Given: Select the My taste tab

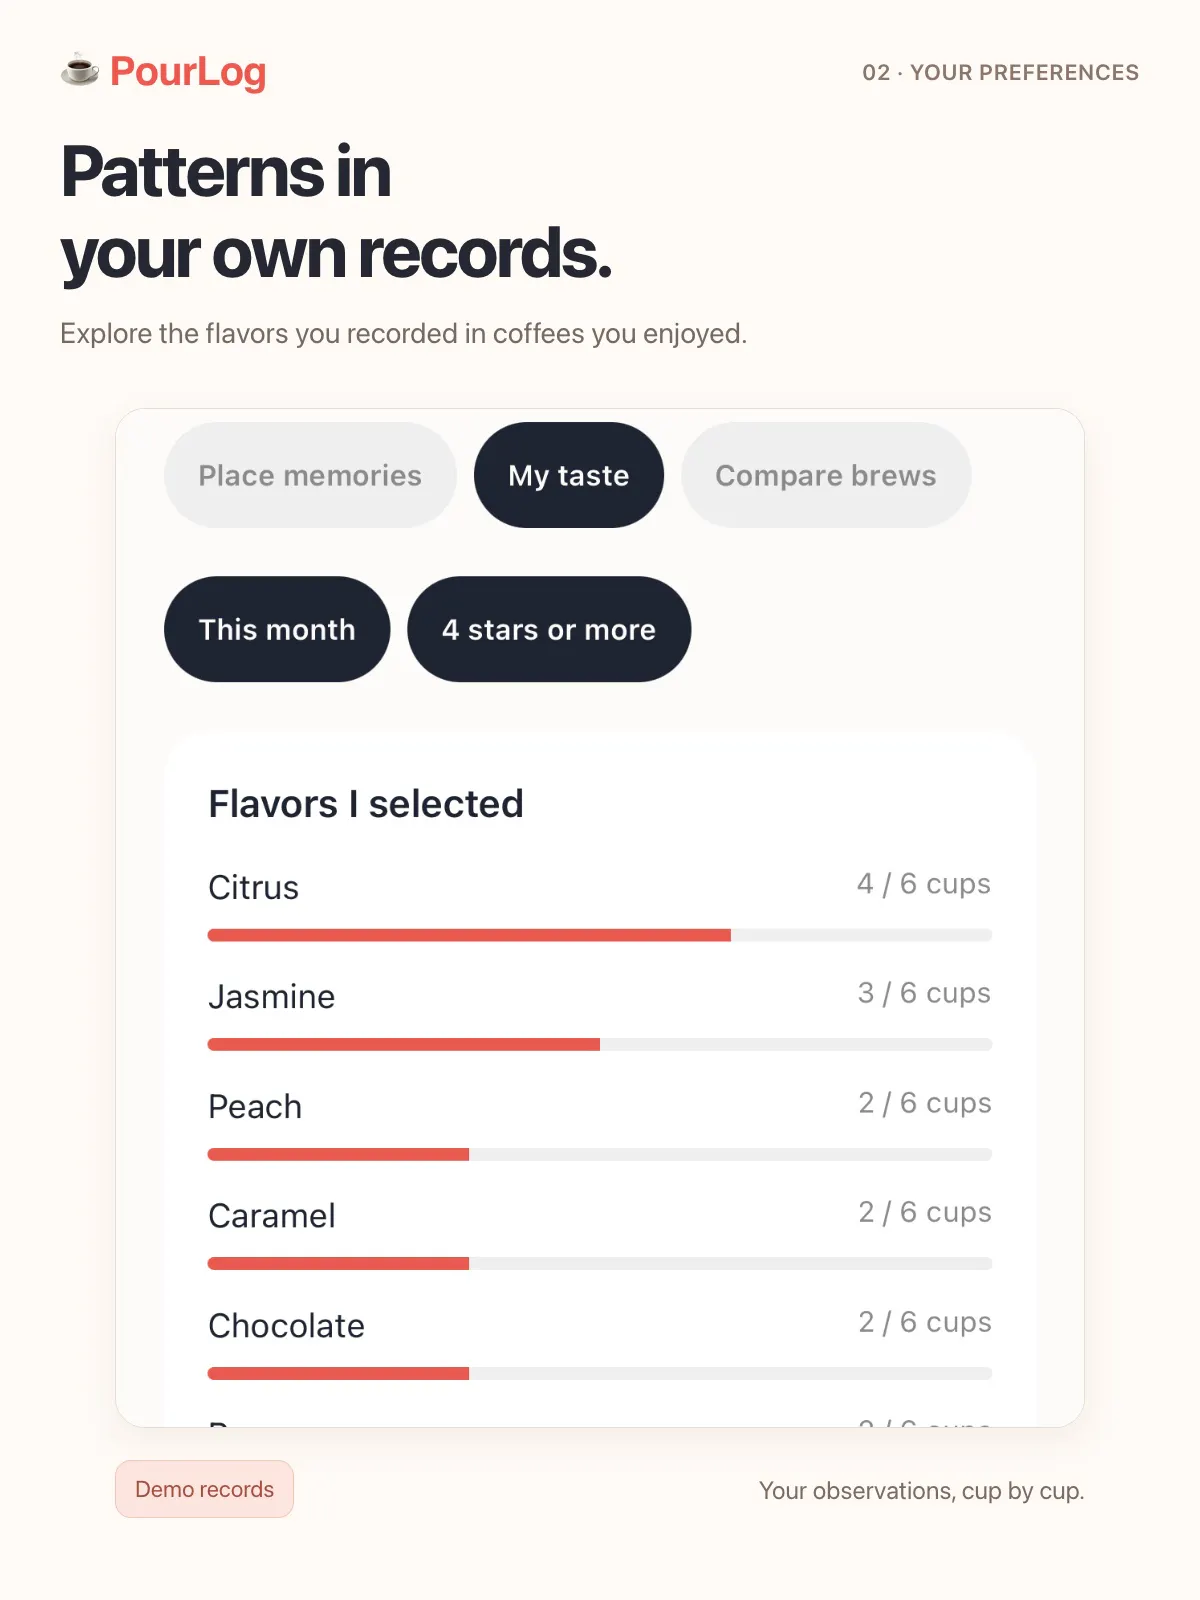Looking at the screenshot, I should coord(569,475).
